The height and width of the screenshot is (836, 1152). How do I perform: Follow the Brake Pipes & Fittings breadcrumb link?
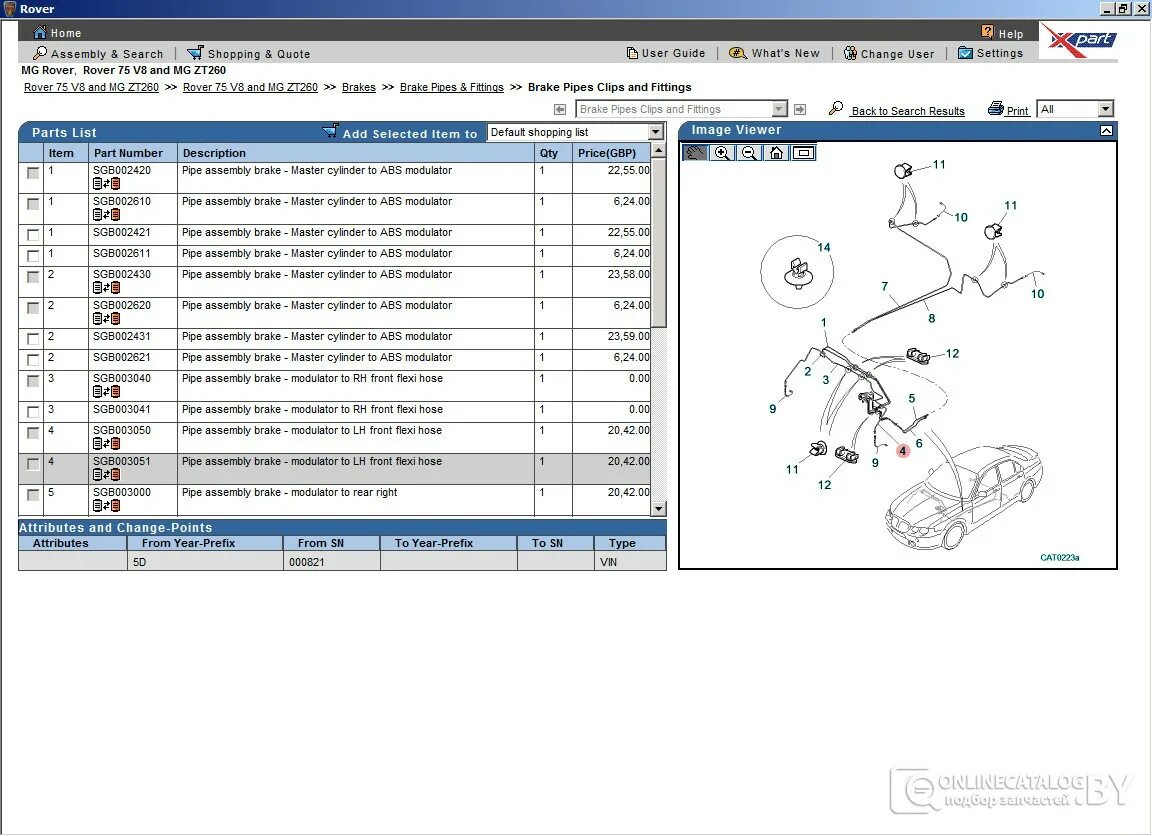point(452,87)
